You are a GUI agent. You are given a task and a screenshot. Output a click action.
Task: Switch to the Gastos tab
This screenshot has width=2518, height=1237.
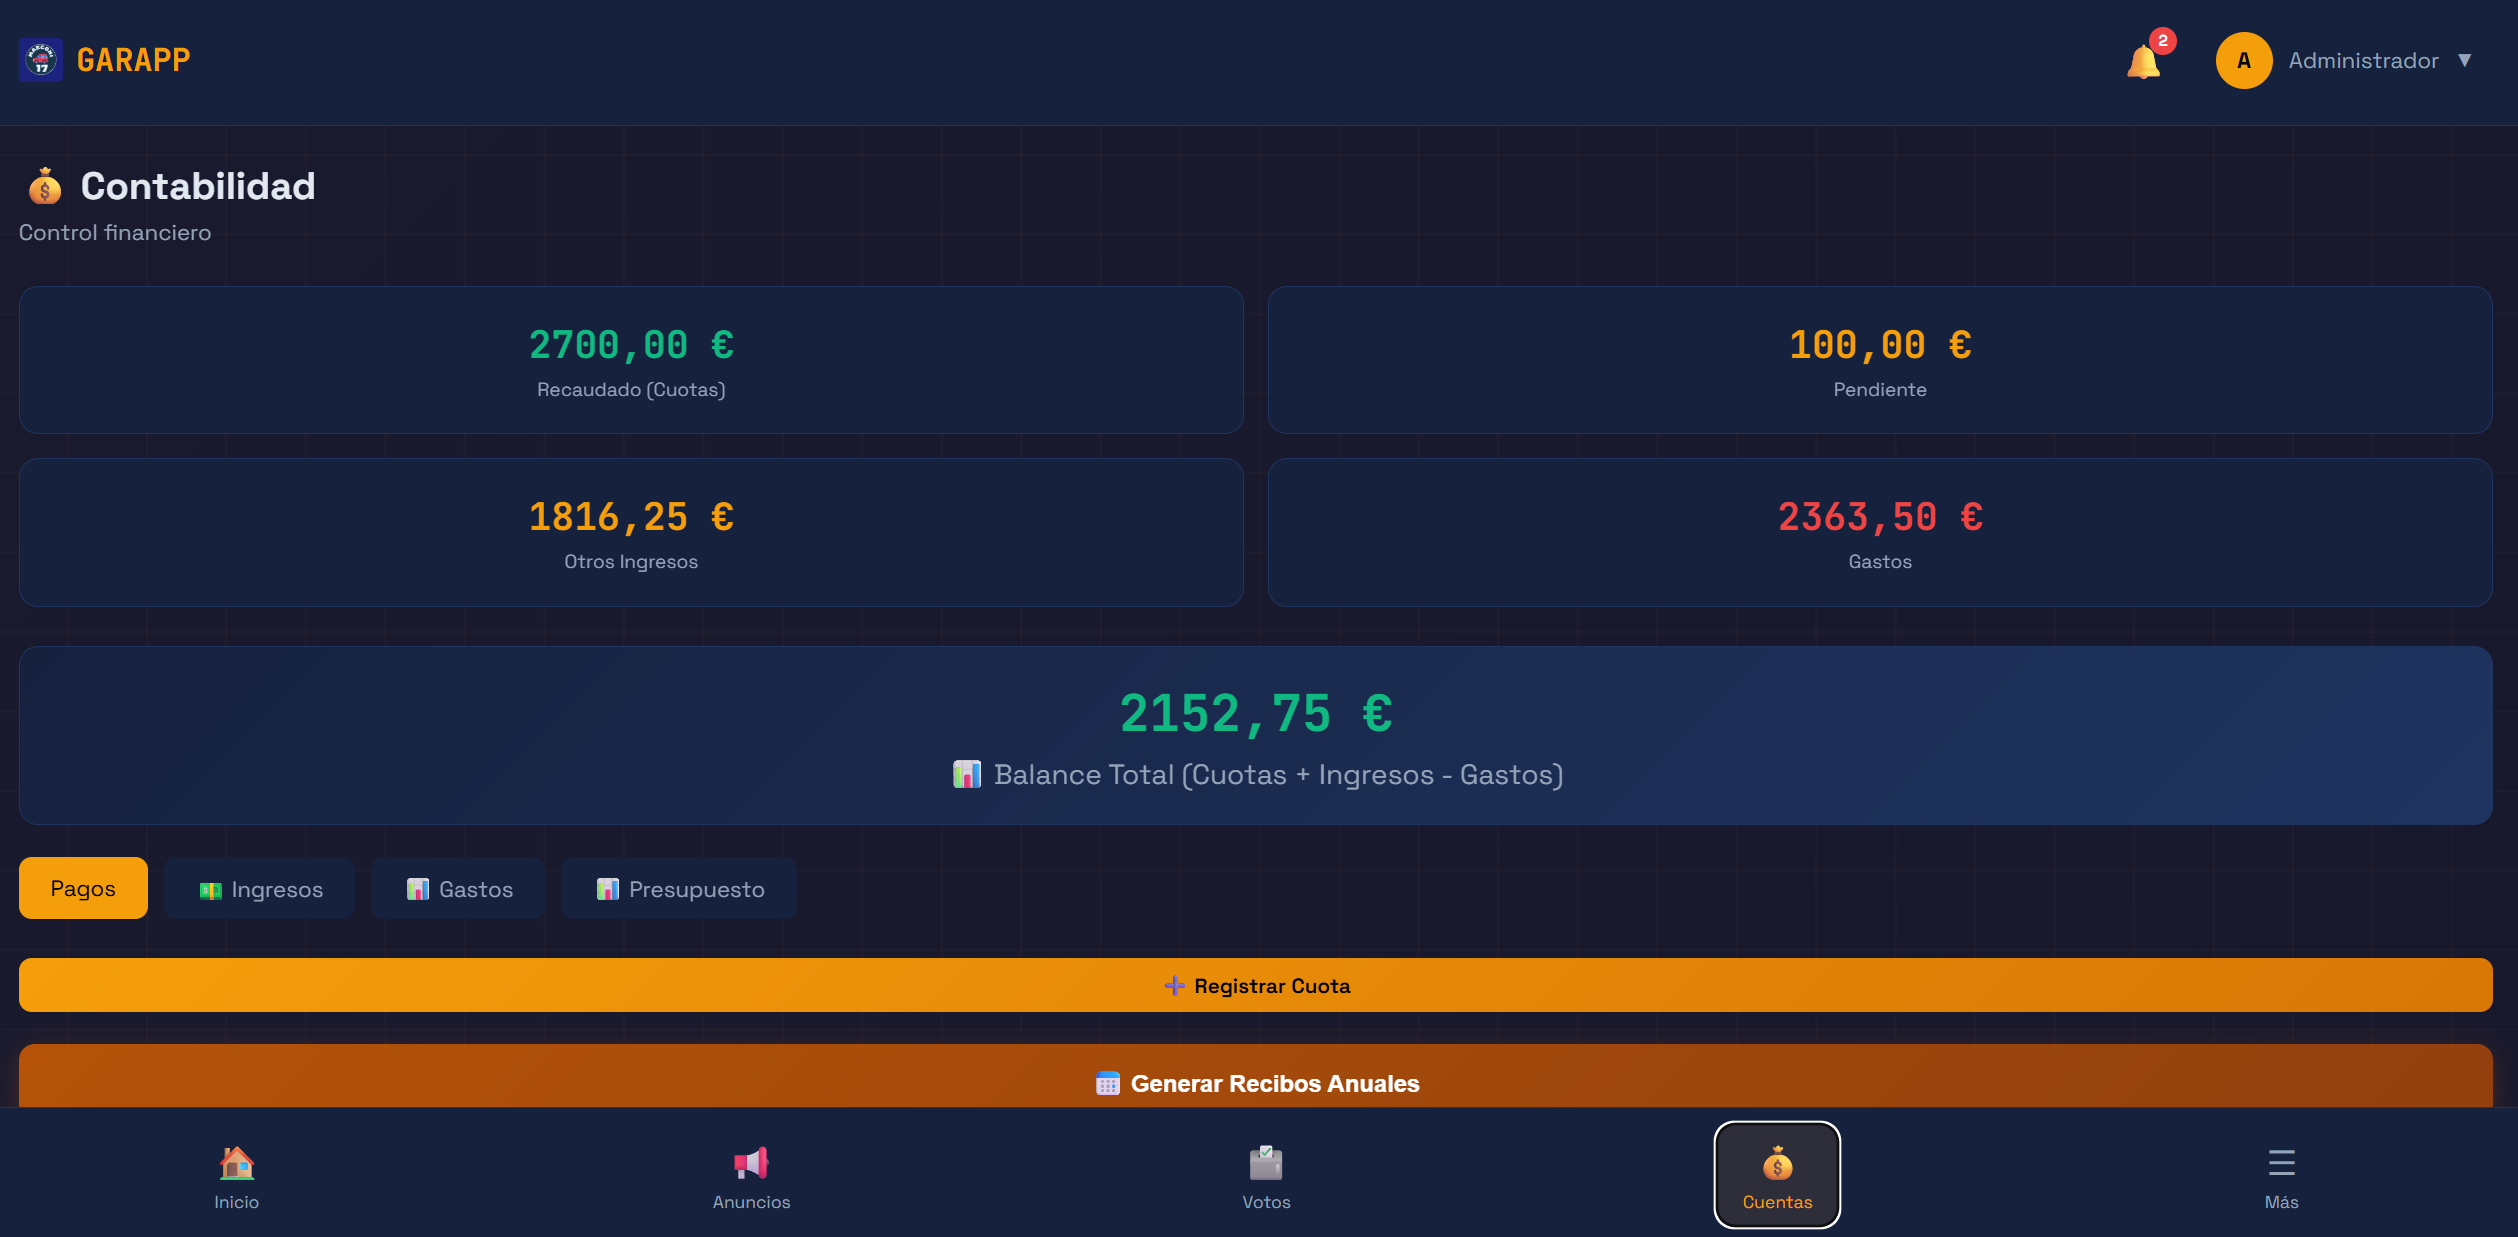click(x=459, y=889)
